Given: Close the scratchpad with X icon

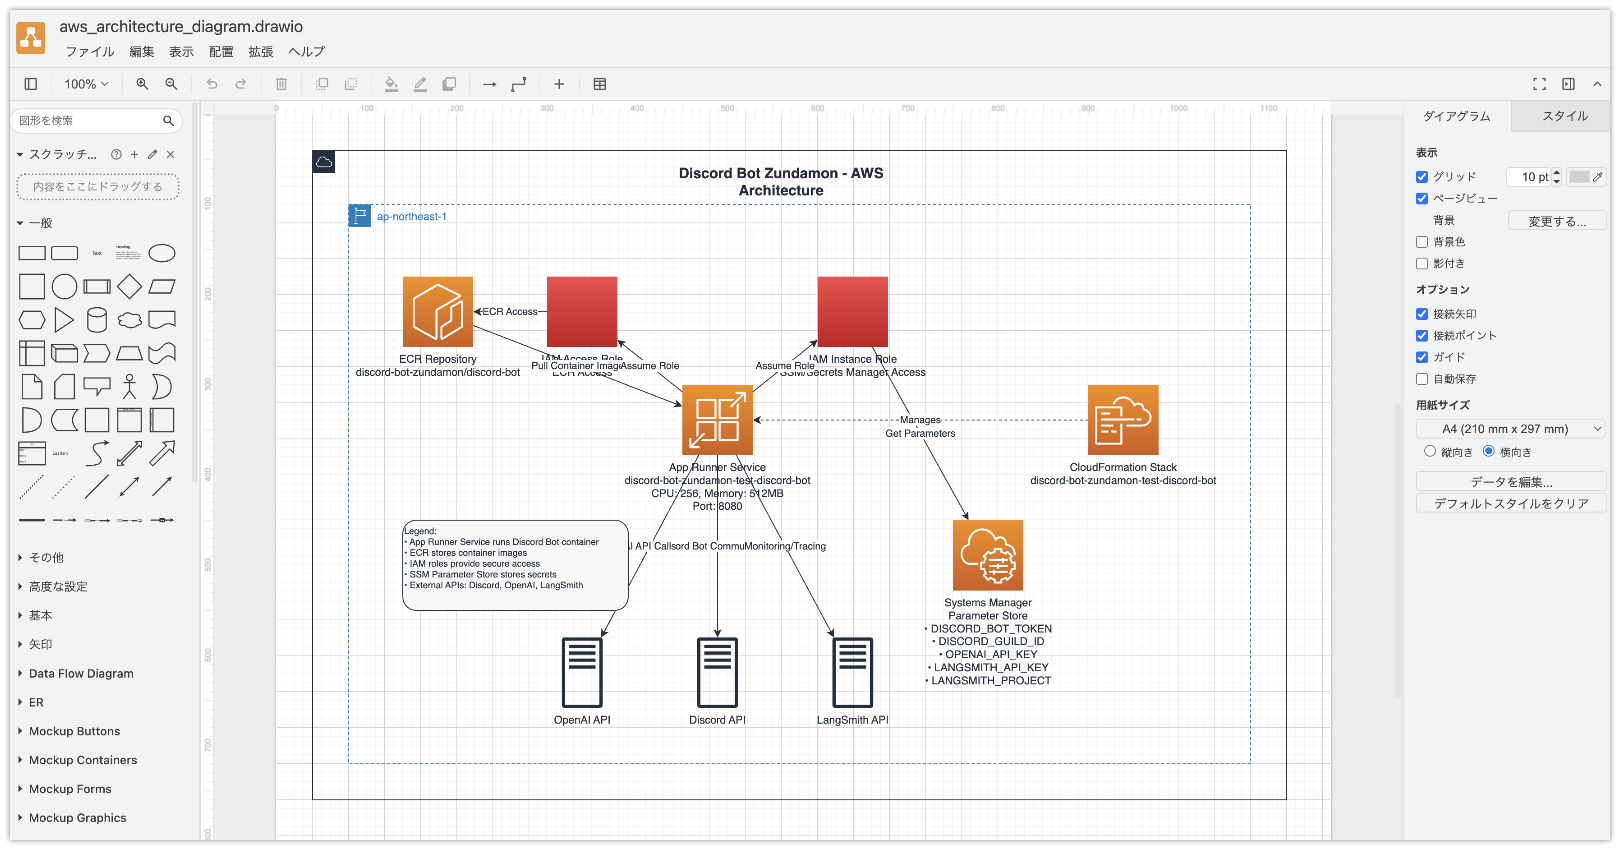Looking at the screenshot, I should pos(171,154).
